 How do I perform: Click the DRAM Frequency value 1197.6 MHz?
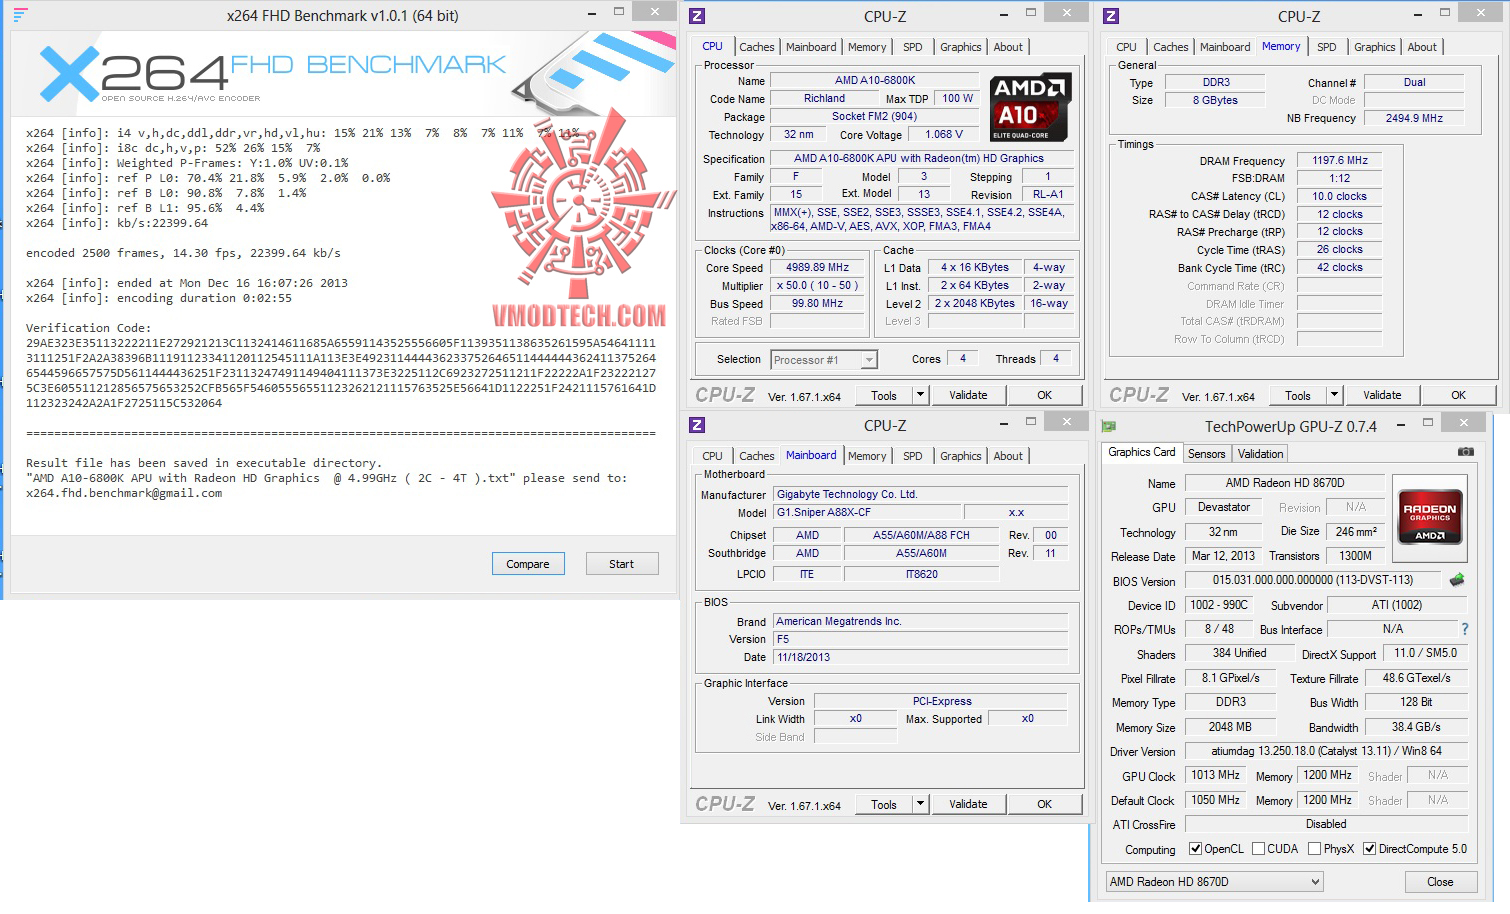click(x=1340, y=160)
